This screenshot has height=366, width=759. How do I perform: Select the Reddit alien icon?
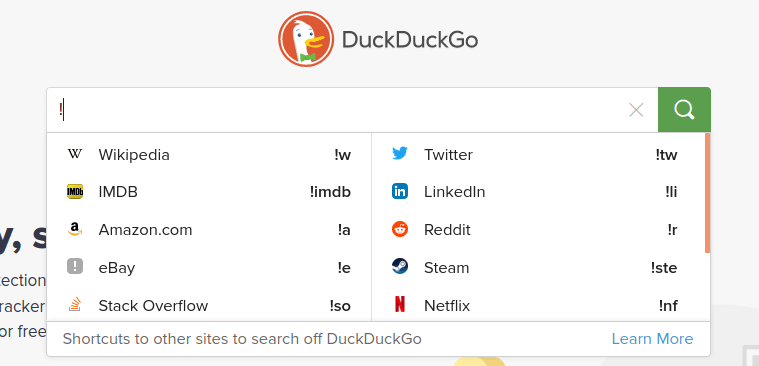tap(400, 229)
